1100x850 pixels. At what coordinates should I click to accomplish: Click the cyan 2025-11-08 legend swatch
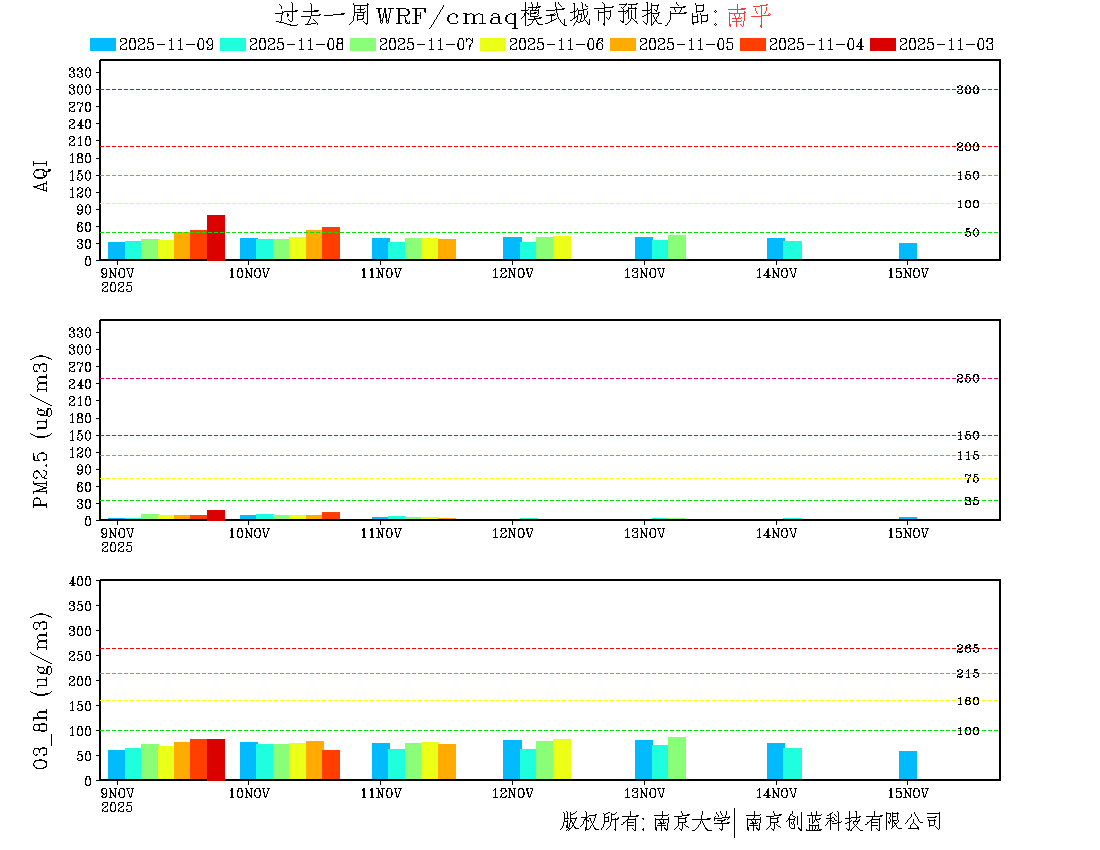click(233, 44)
